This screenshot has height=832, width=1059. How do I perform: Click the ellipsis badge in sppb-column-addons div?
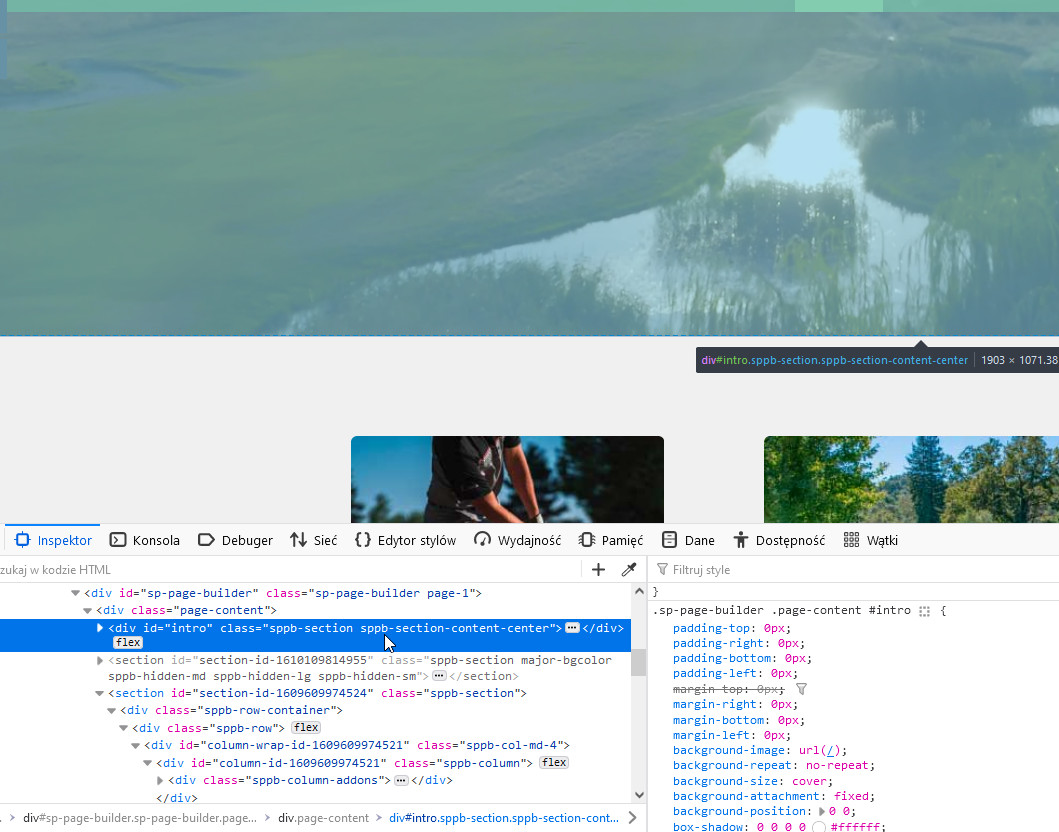[x=401, y=780]
